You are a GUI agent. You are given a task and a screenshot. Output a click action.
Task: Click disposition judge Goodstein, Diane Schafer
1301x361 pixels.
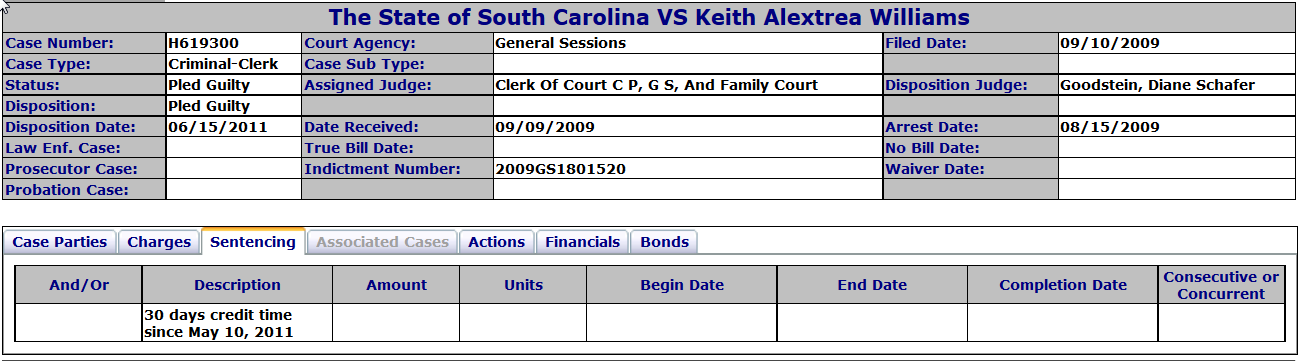tap(1157, 85)
